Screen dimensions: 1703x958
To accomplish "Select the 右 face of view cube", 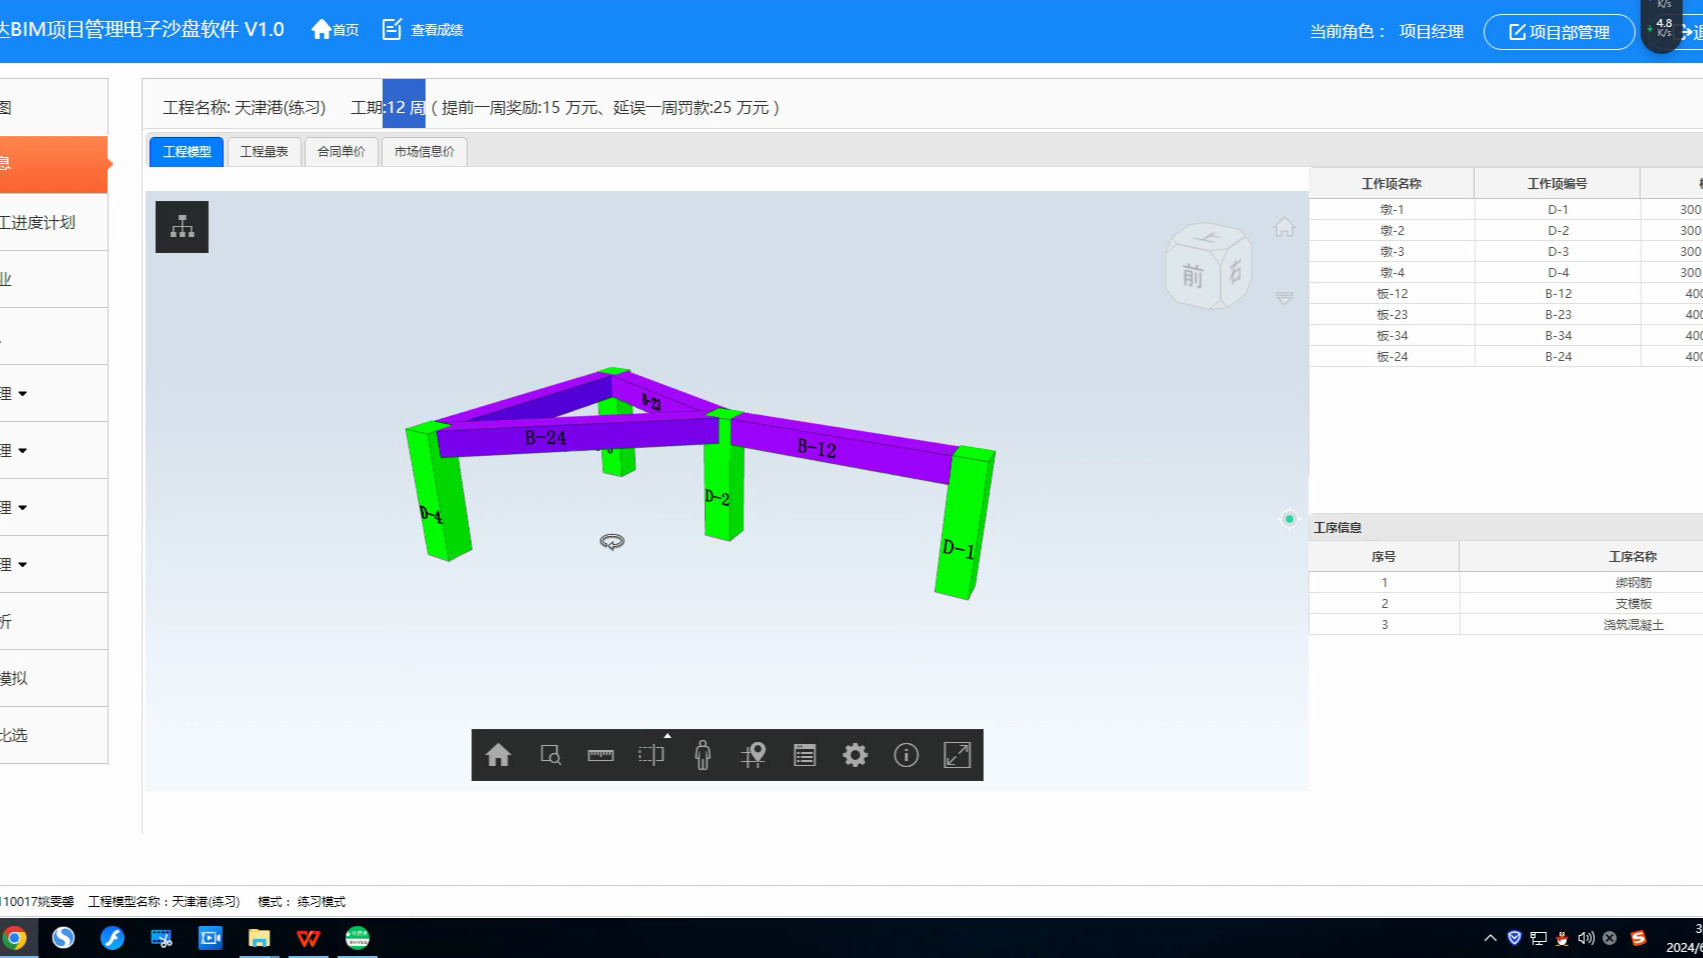I will click(x=1236, y=270).
